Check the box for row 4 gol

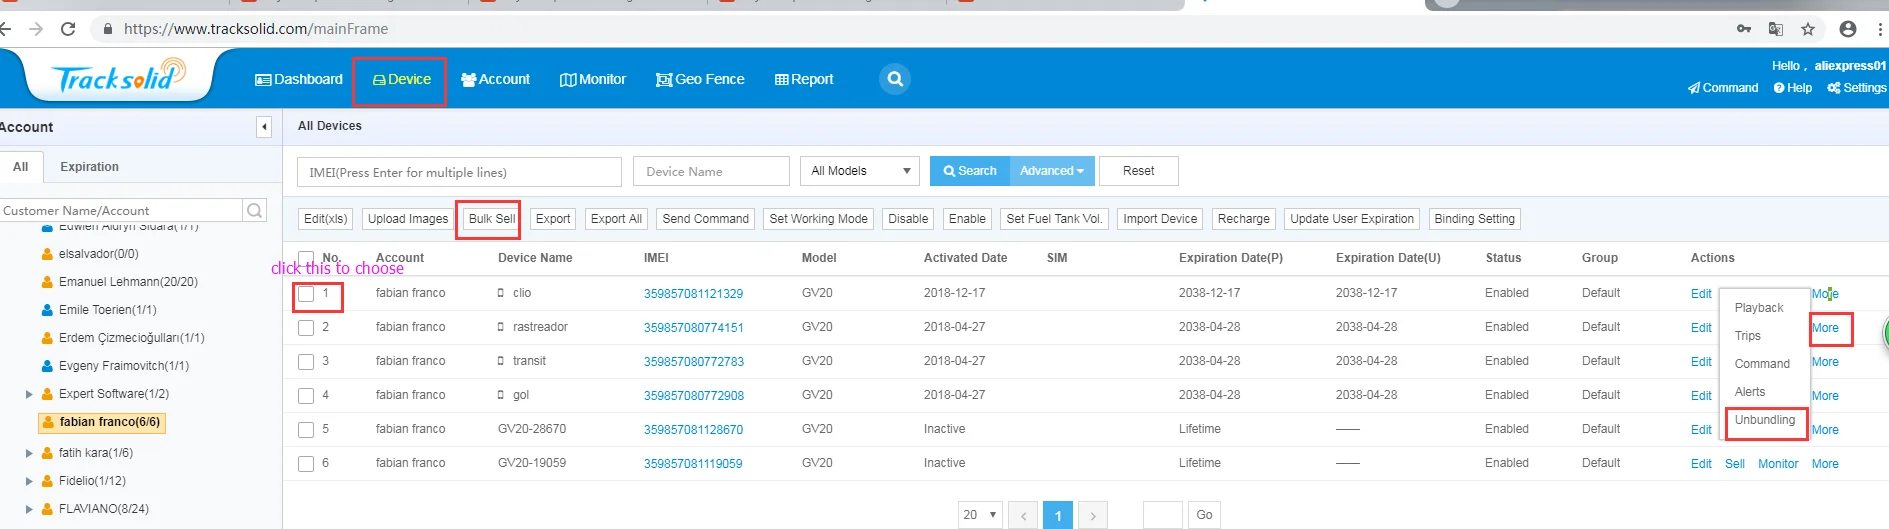click(x=306, y=396)
